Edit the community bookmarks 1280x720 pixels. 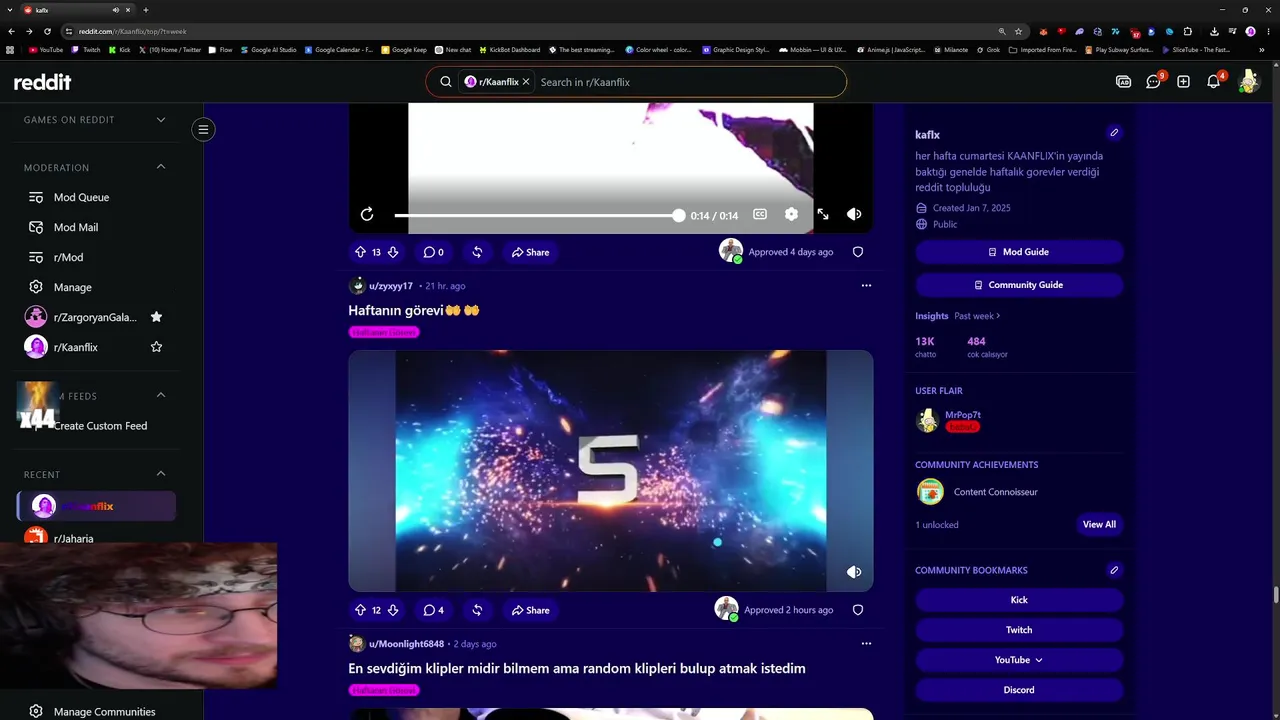coord(1114,570)
